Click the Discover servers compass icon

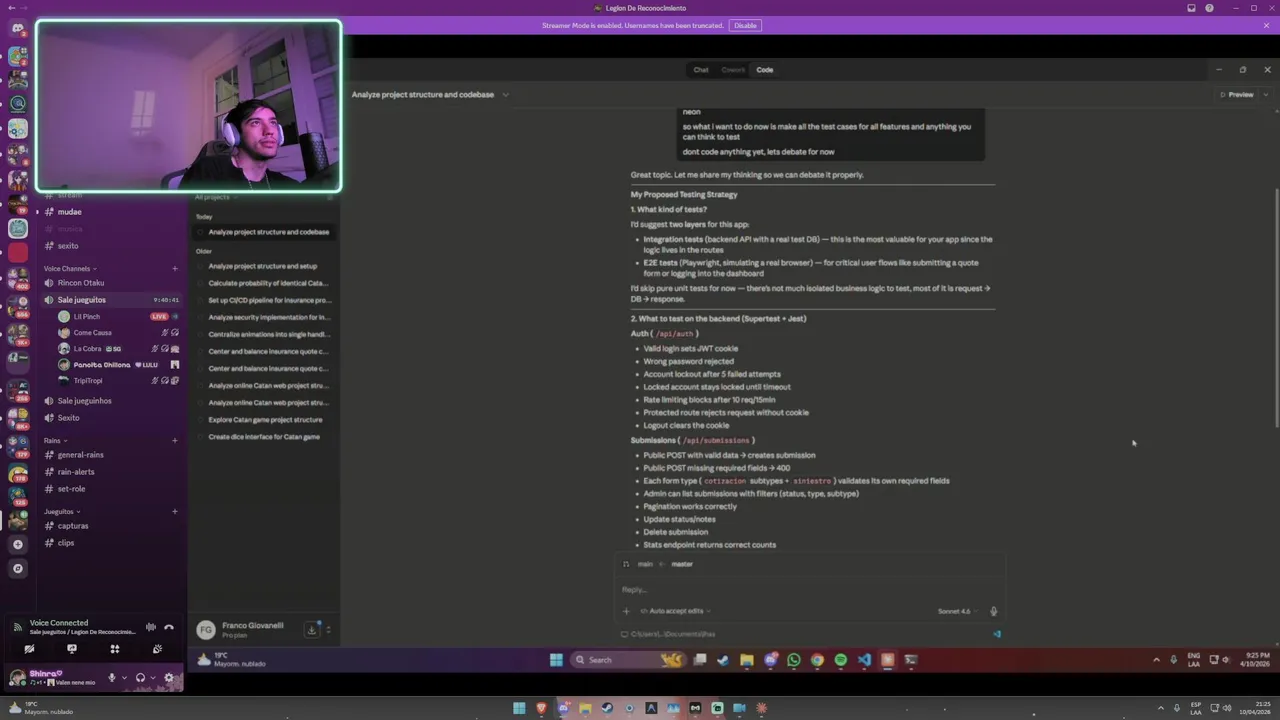17,569
